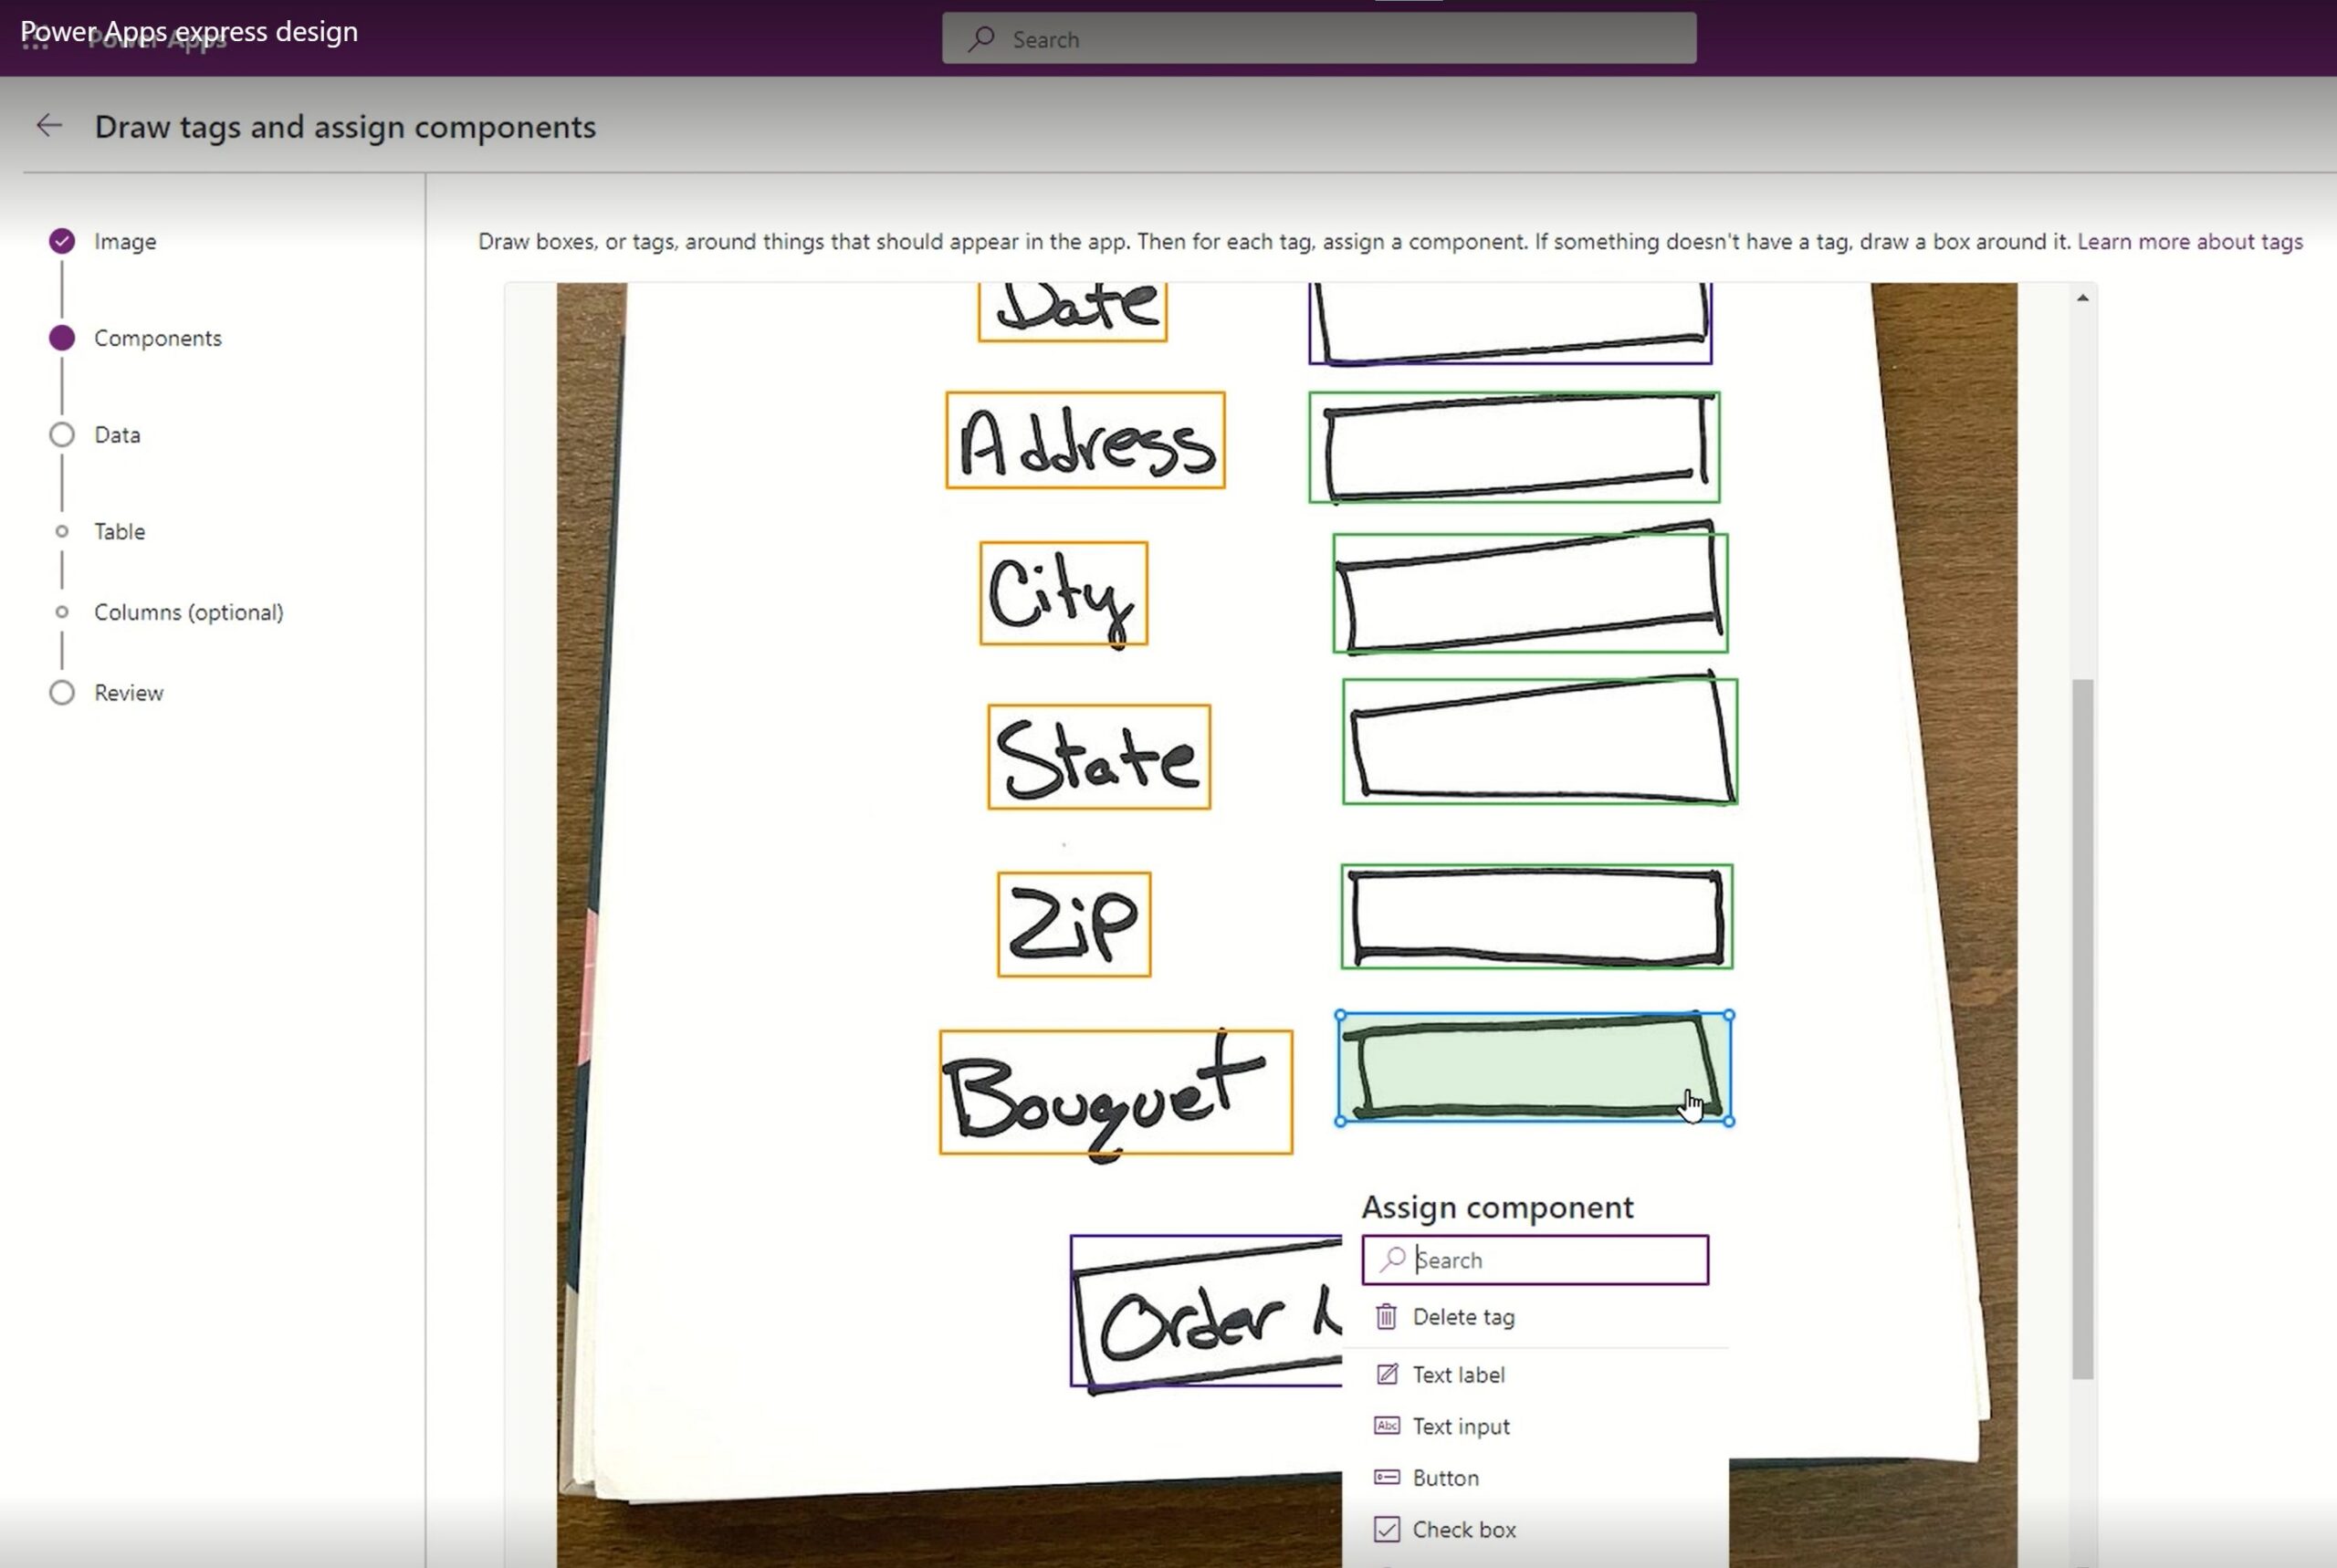2337x1568 pixels.
Task: Select the Address label tag
Action: (1085, 440)
